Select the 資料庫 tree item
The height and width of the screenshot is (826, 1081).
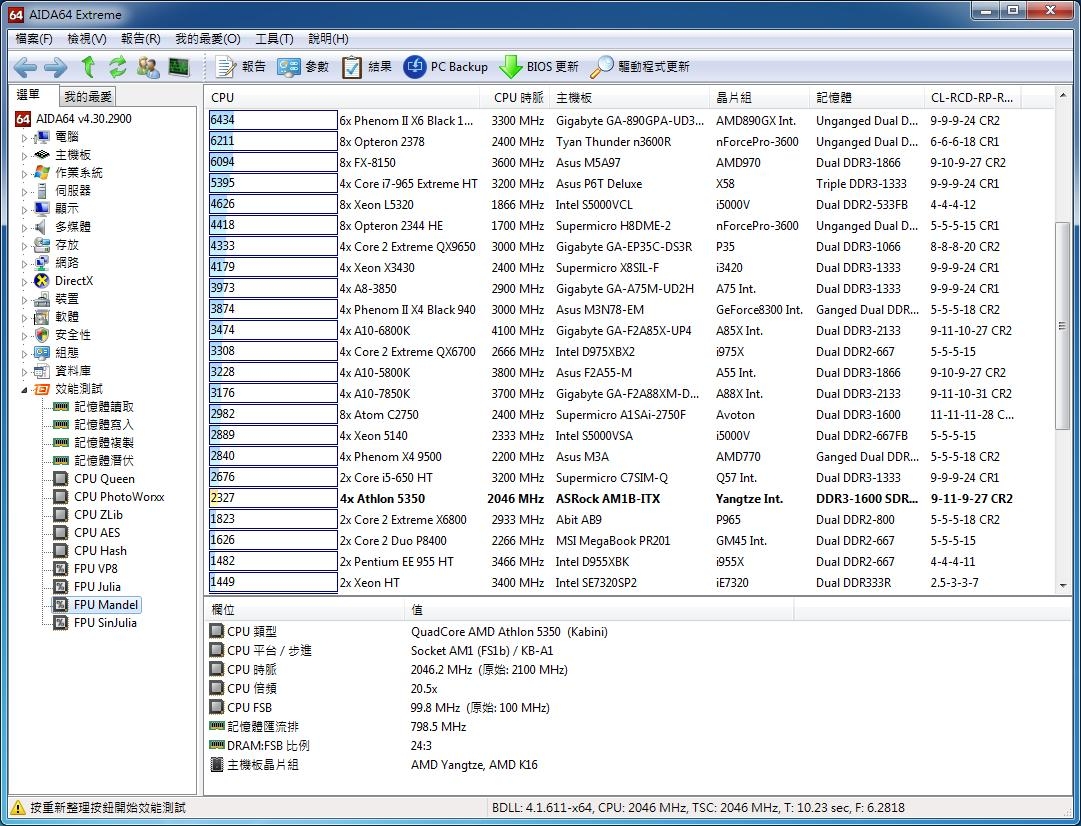tap(73, 370)
